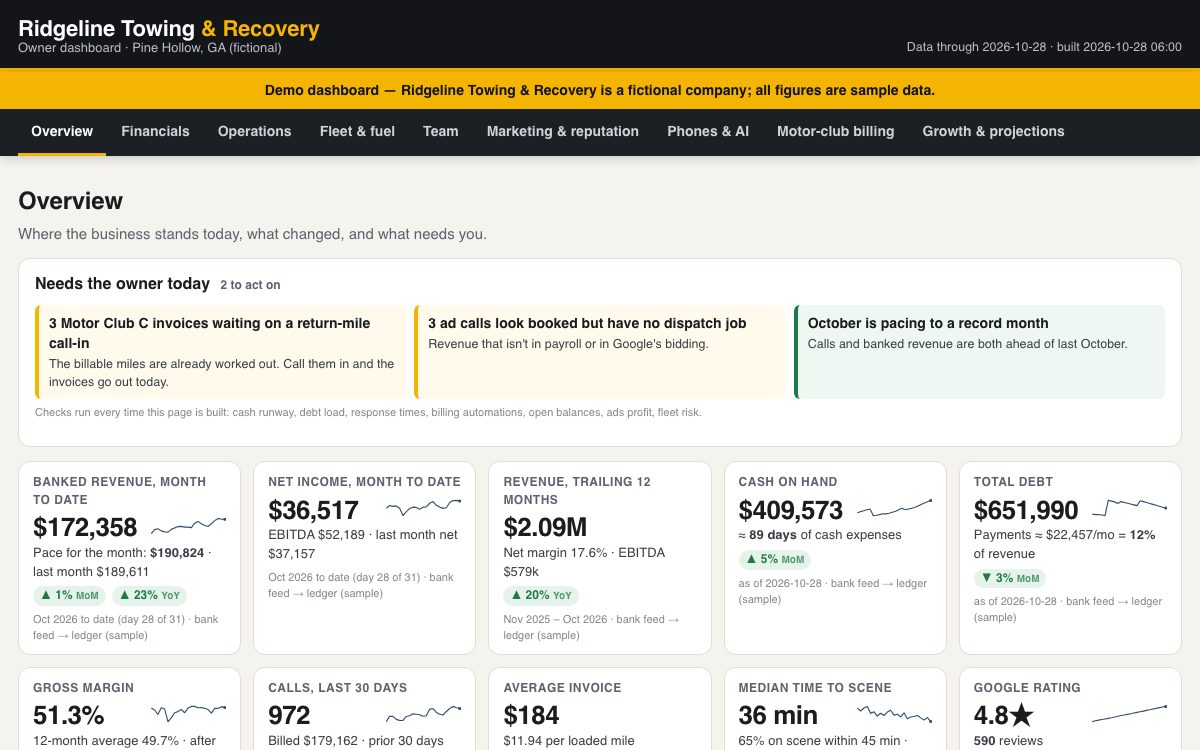Click the 20% YoY badge on trailing revenue
The height and width of the screenshot is (750, 1200).
[543, 595]
